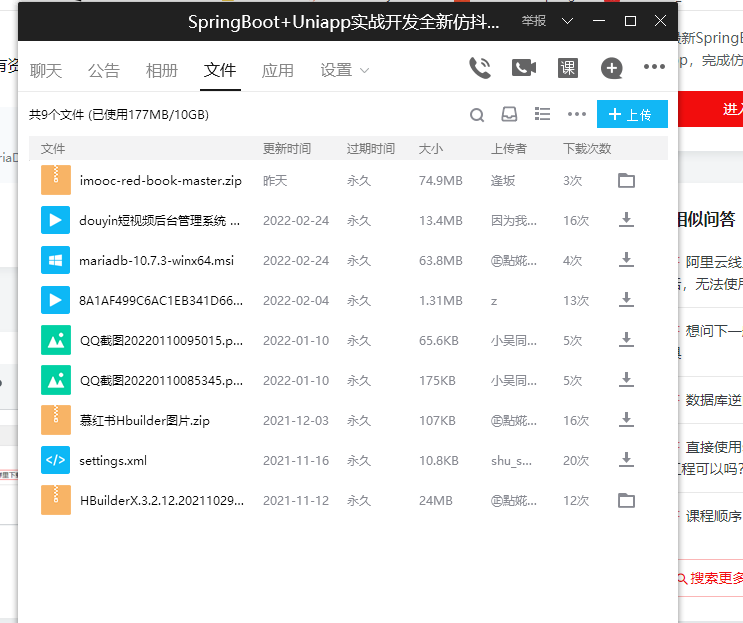
Task: Click the red button in background page
Action: [x=710, y=109]
